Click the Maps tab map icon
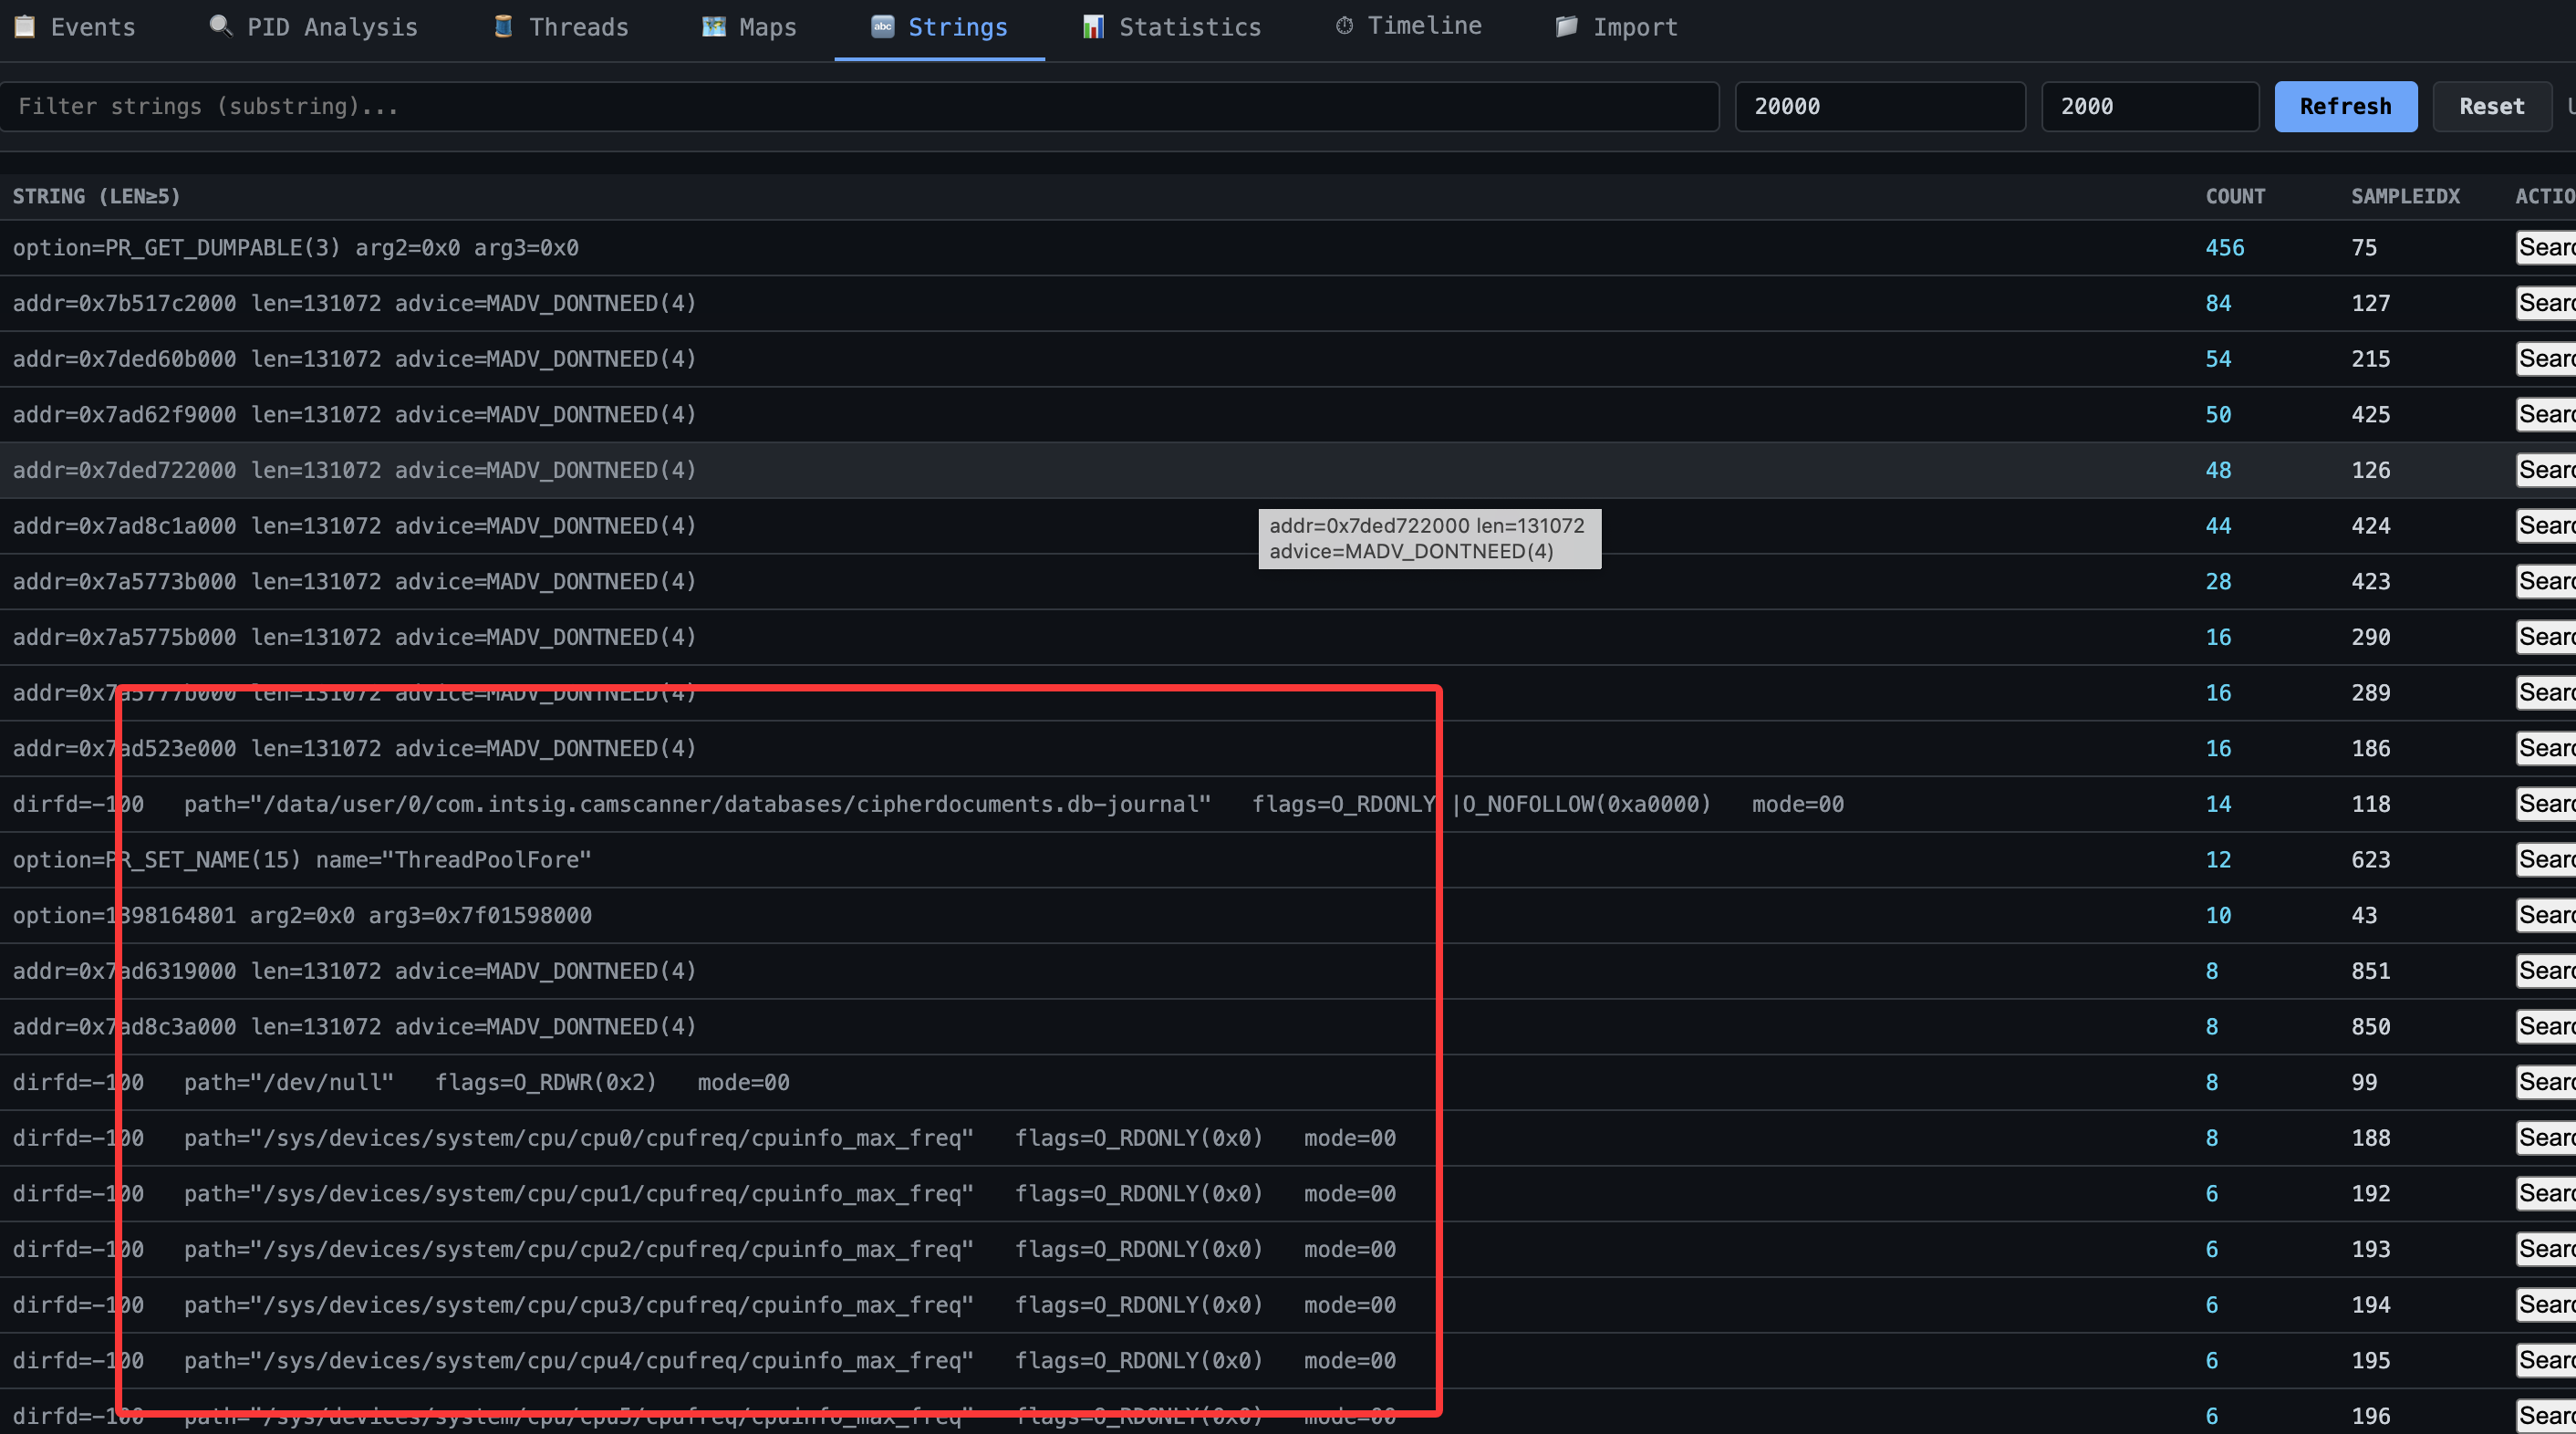Image resolution: width=2576 pixels, height=1434 pixels. pos(713,26)
